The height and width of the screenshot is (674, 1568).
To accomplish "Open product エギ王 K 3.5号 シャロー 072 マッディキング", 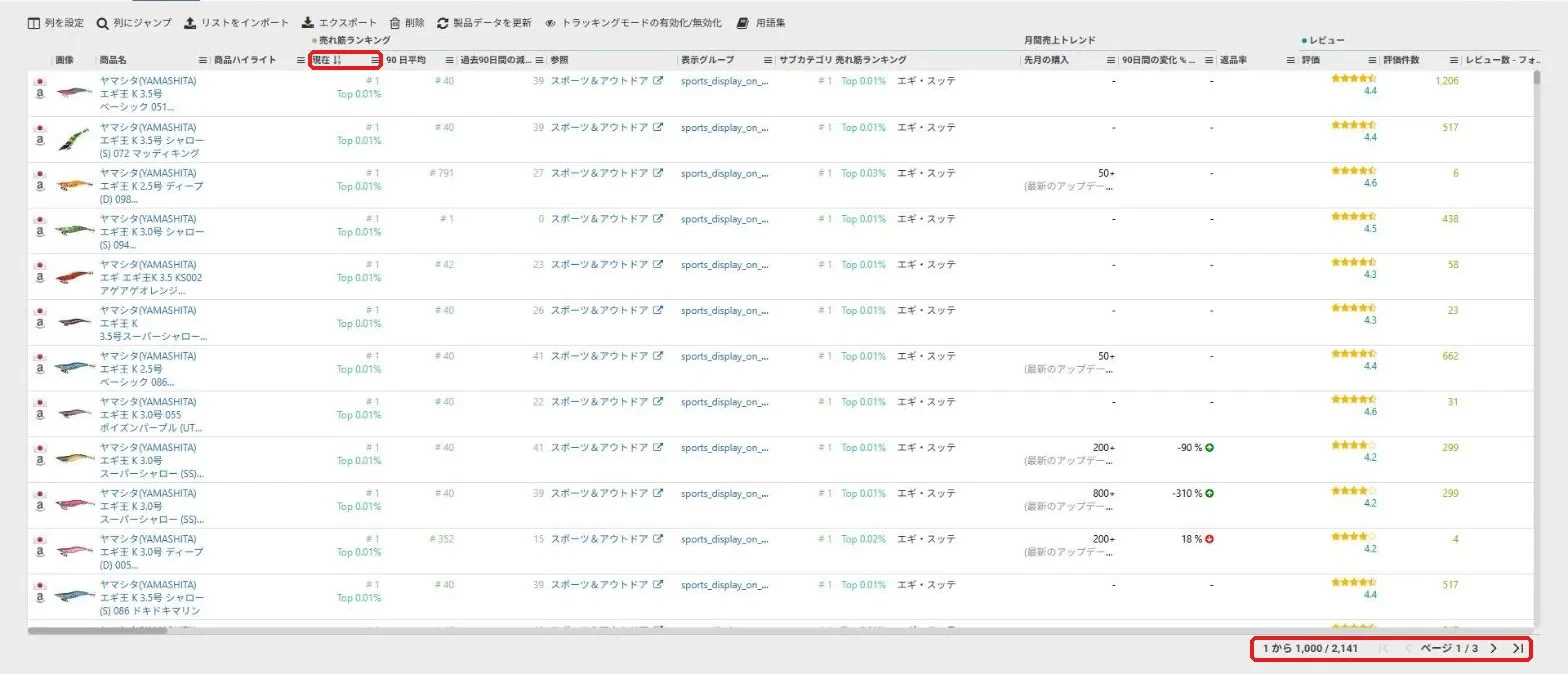I will pyautogui.click(x=152, y=140).
